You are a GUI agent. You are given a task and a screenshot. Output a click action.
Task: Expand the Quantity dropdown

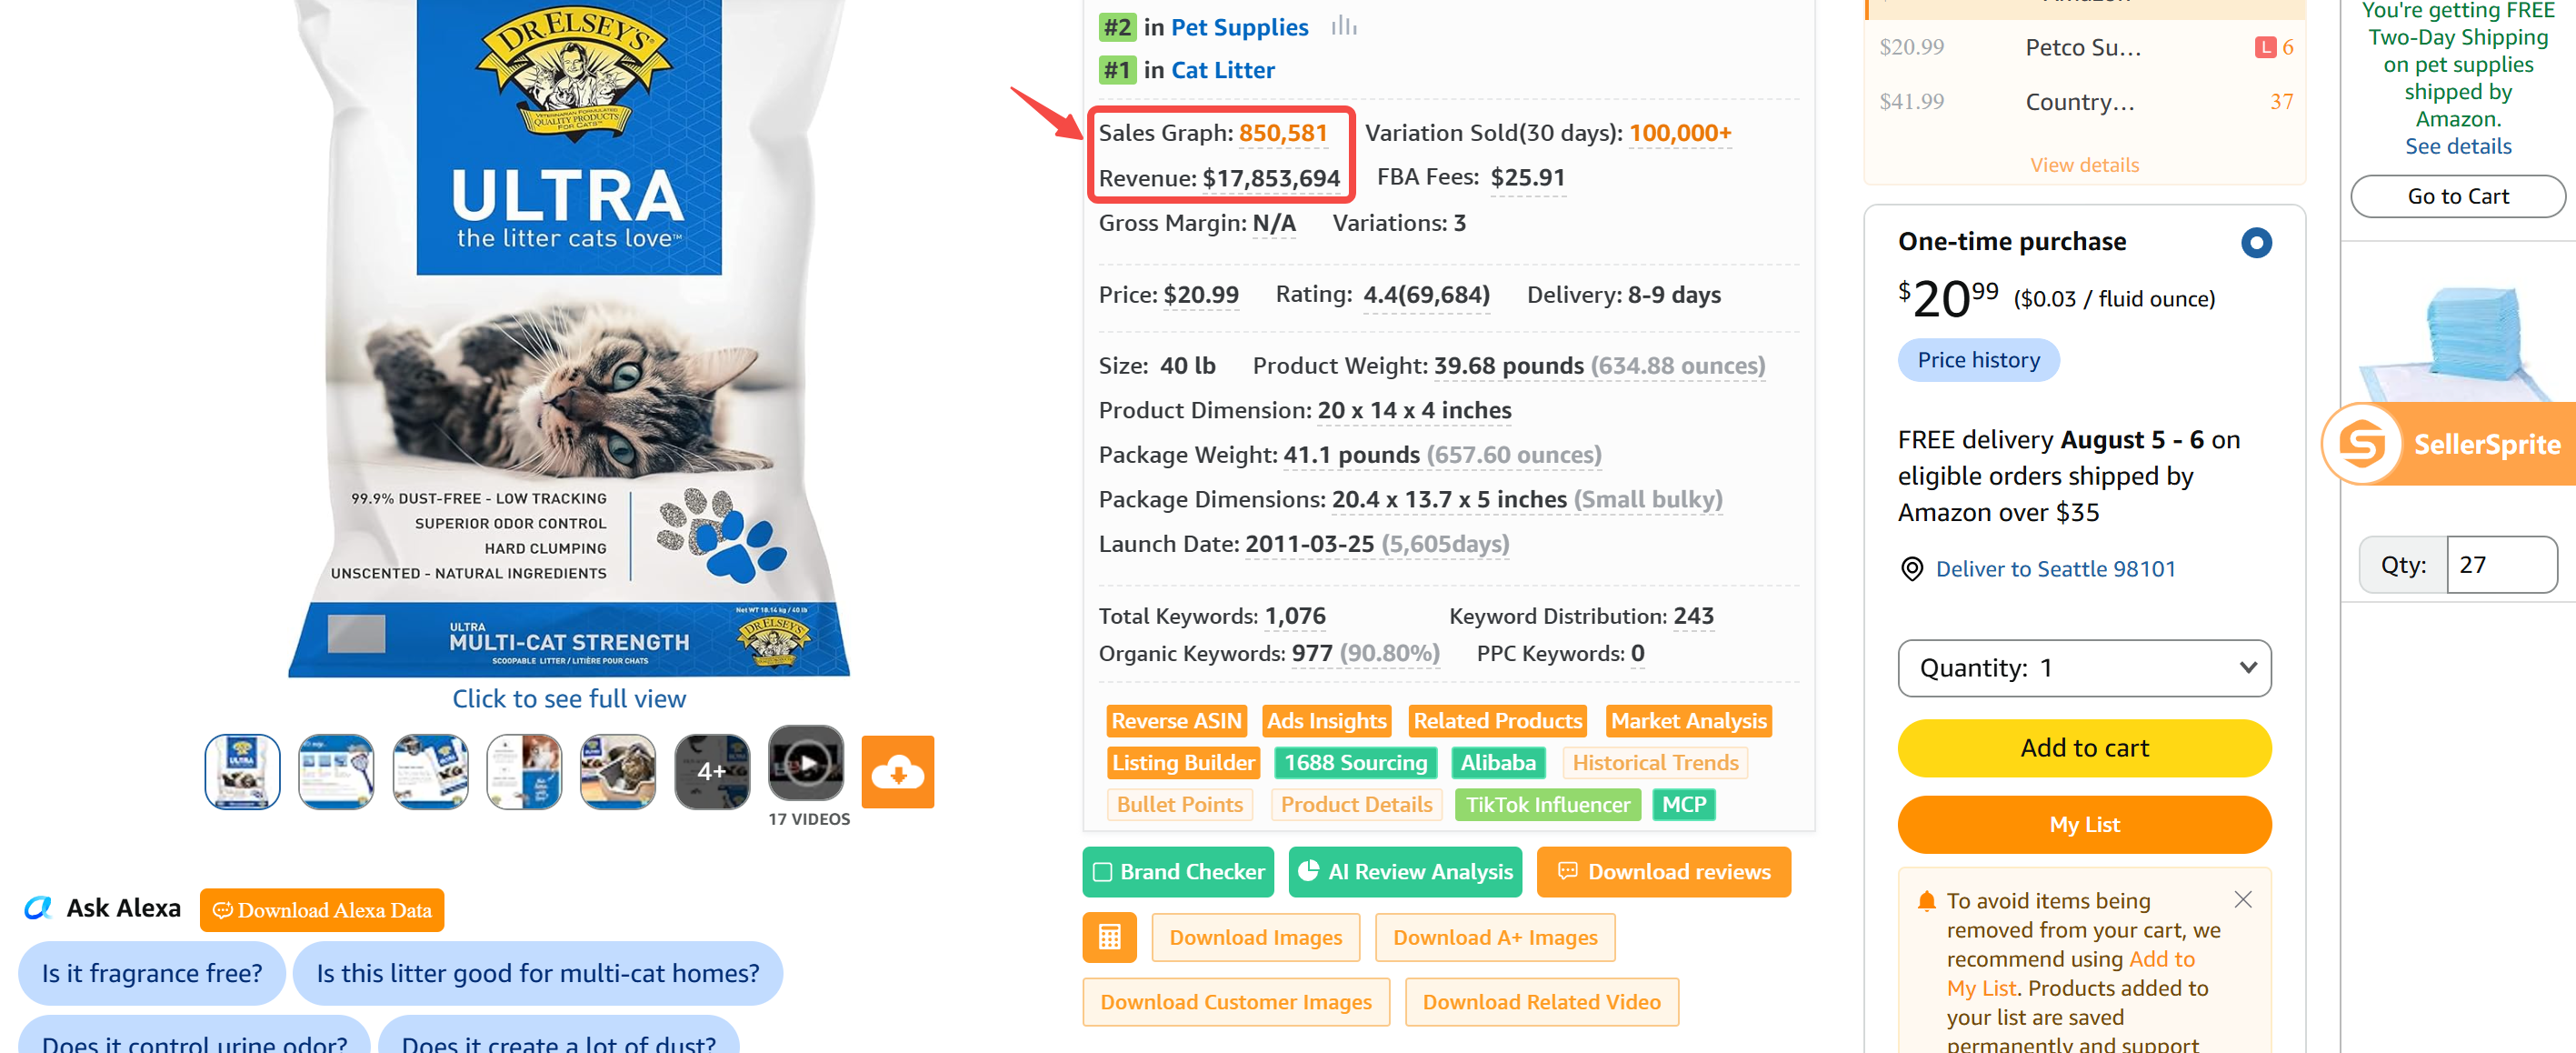tap(2084, 667)
